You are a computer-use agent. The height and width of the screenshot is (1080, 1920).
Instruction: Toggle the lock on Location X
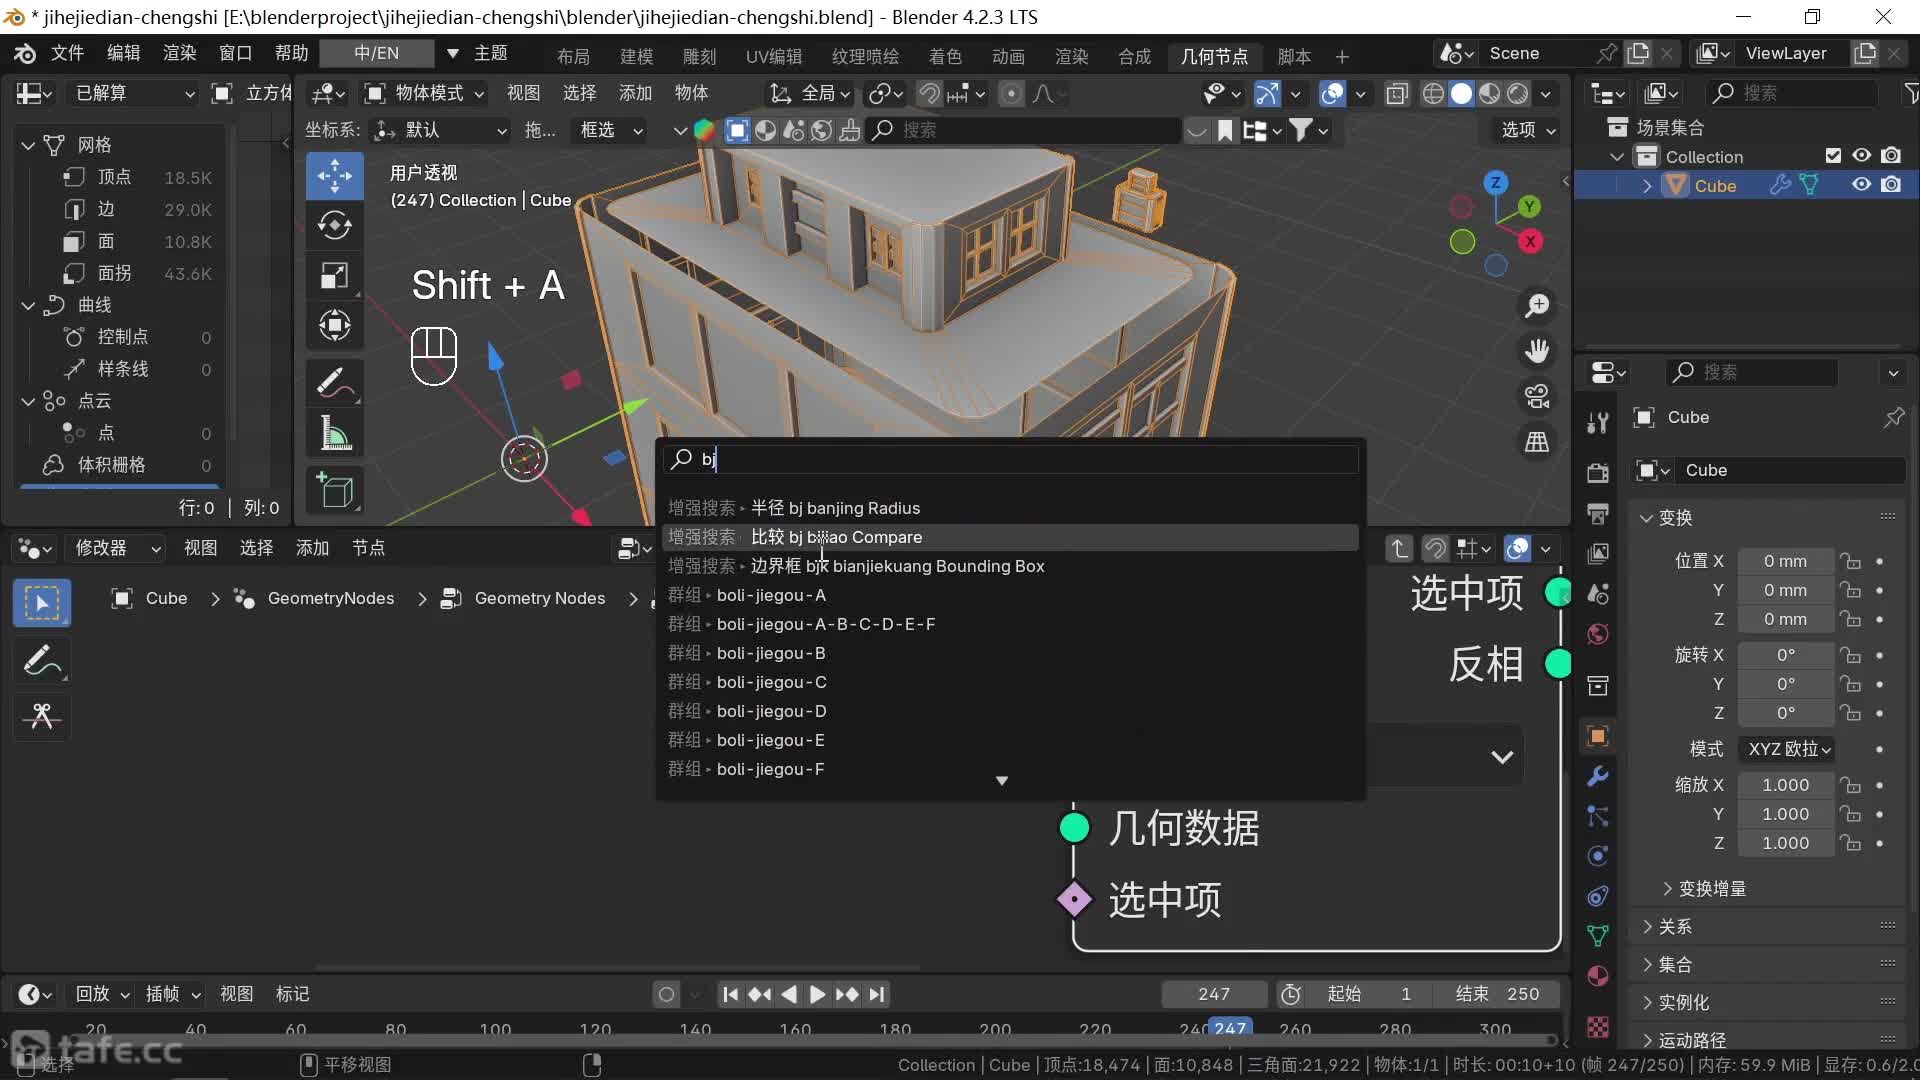click(1851, 561)
